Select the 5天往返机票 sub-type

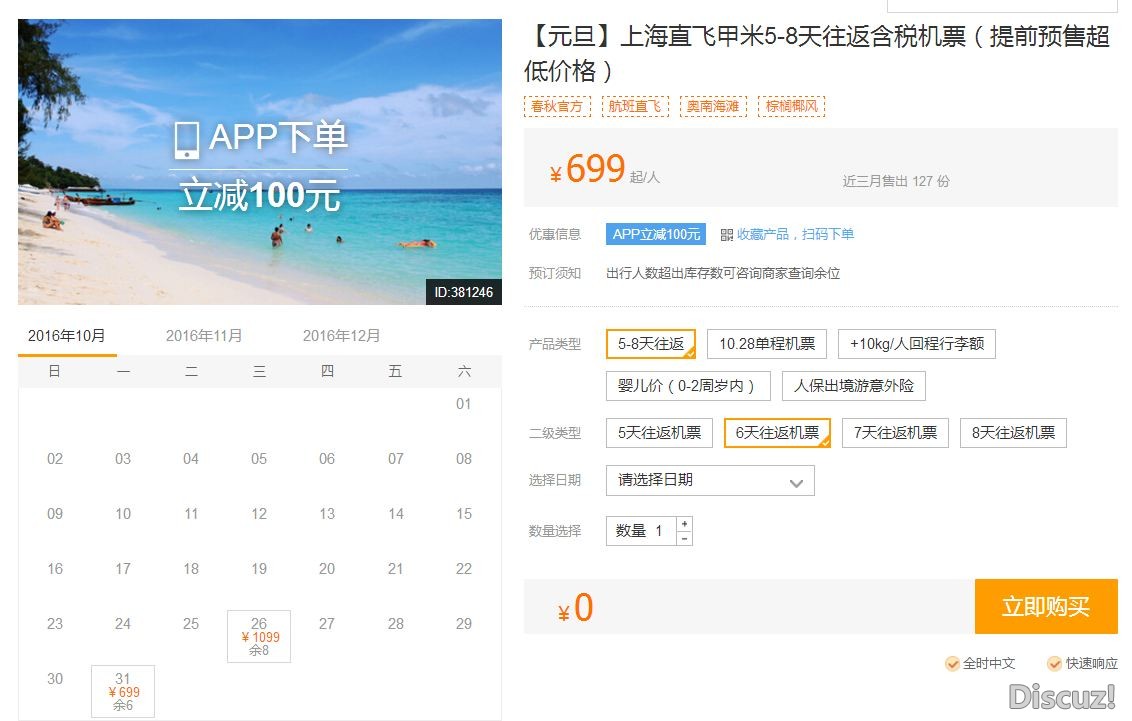pos(659,433)
